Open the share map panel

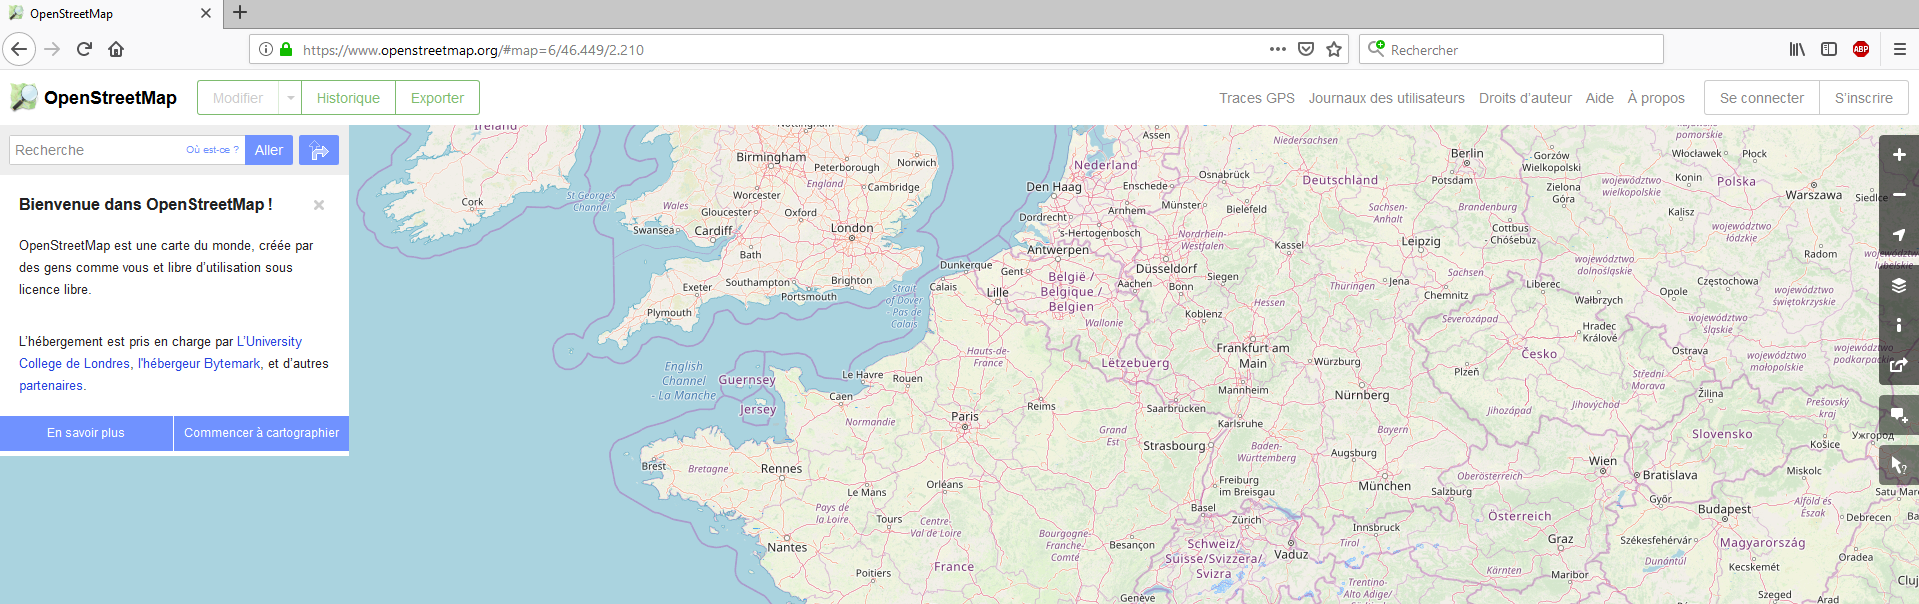coord(1898,365)
